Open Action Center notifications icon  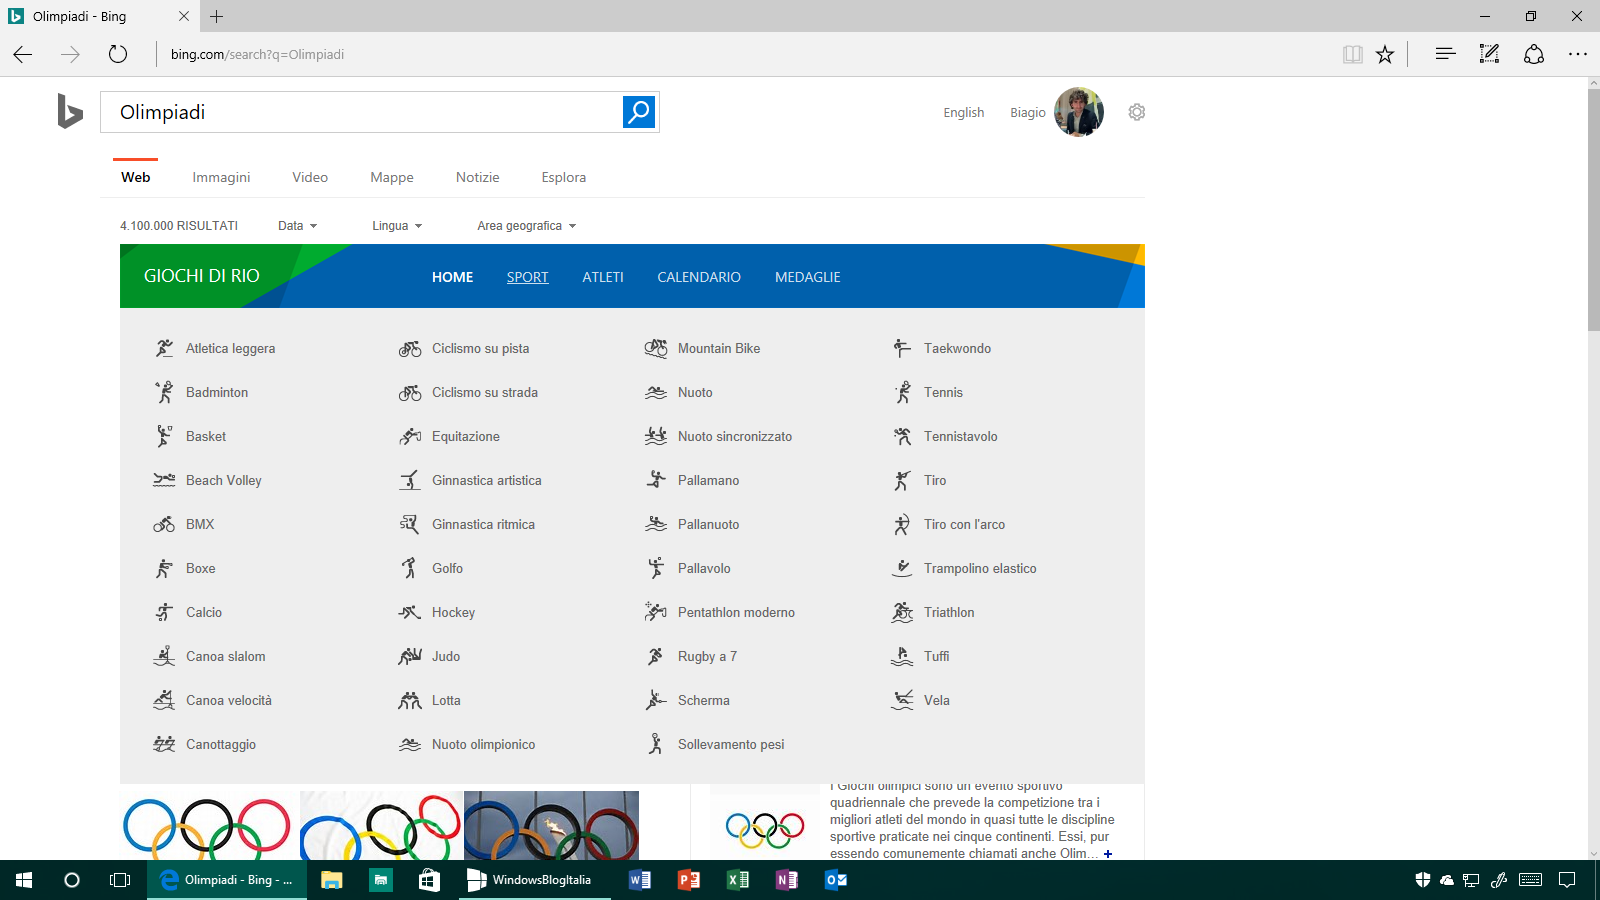[1567, 880]
